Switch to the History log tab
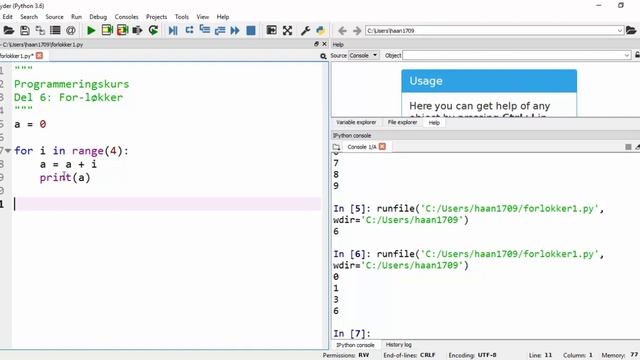640x360 pixels. (x=399, y=345)
